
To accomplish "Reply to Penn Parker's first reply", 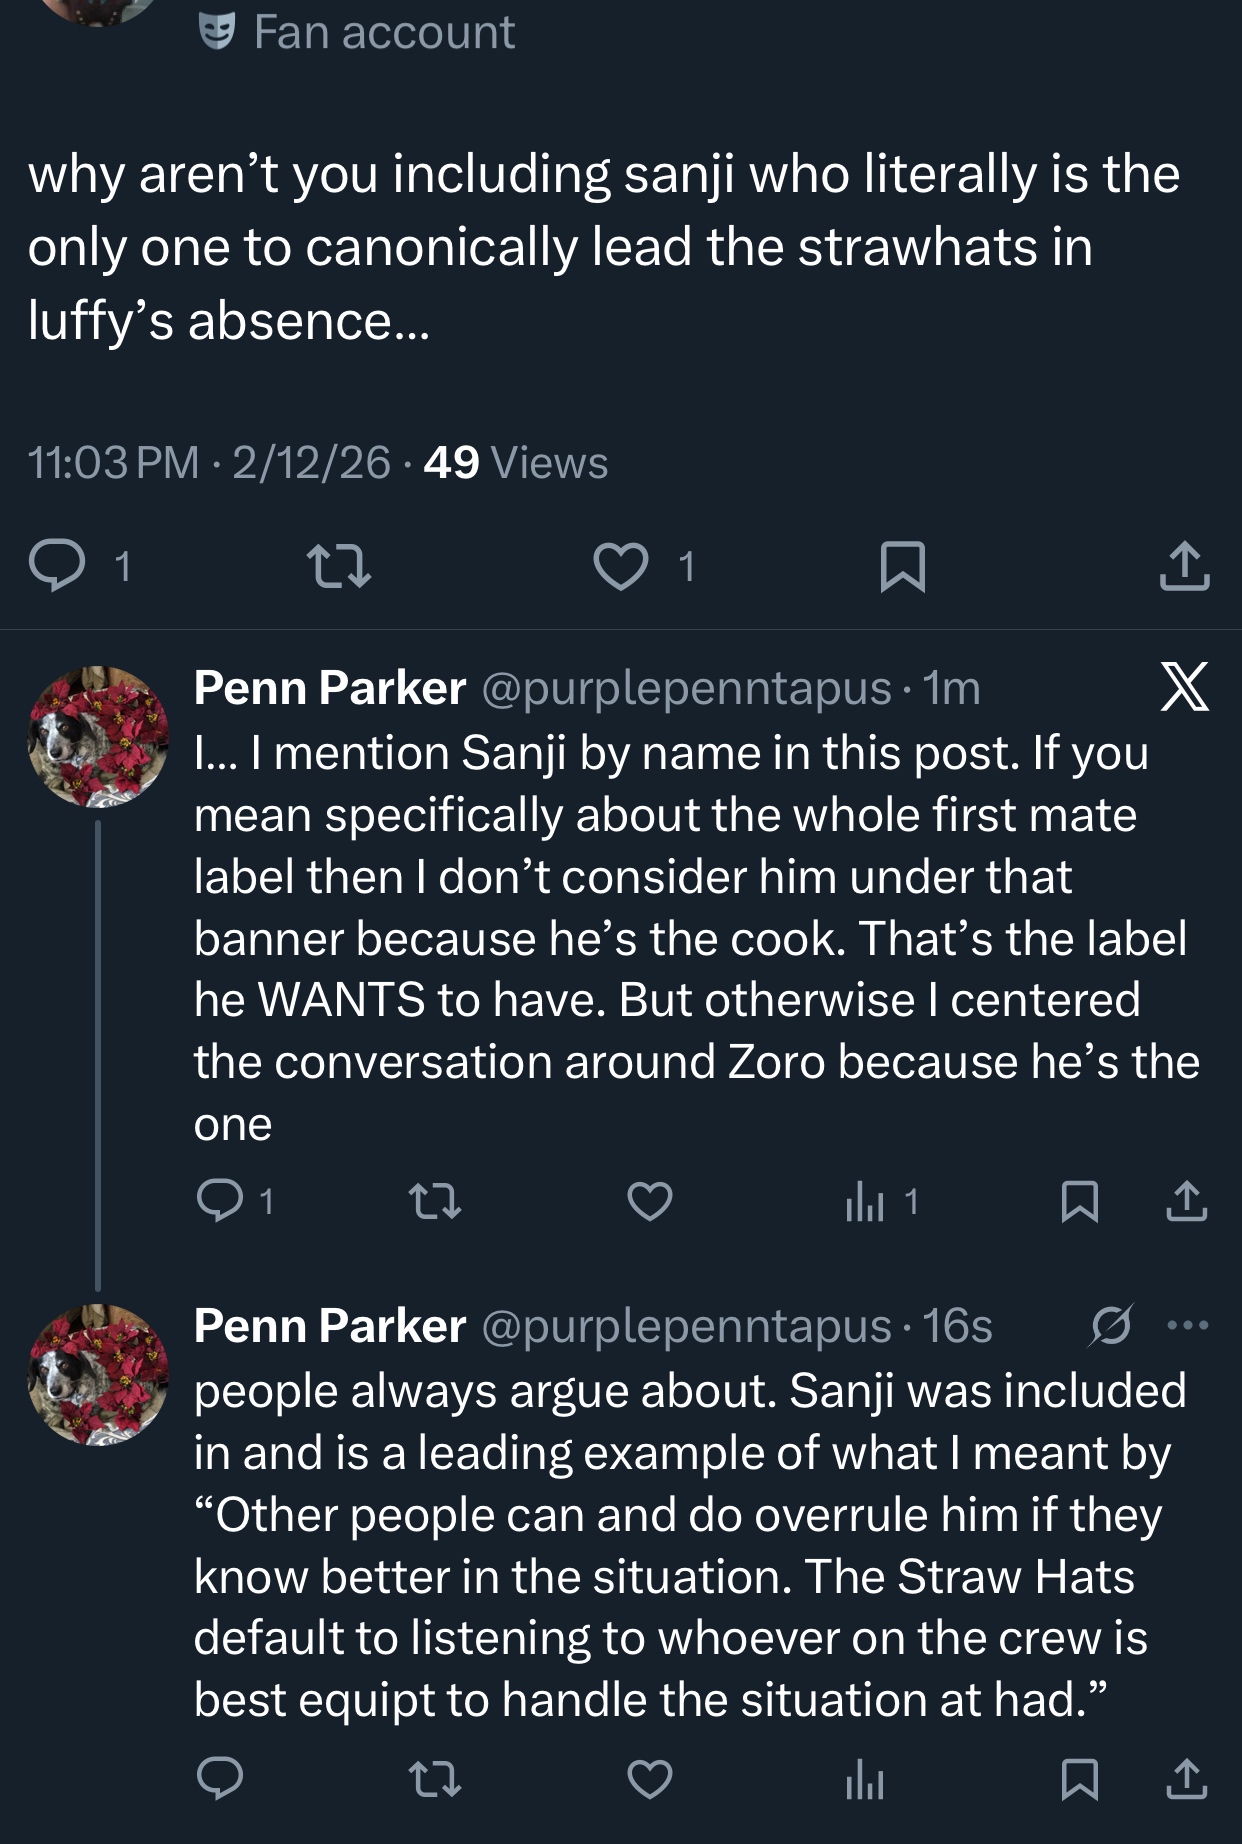I will pos(219,1201).
